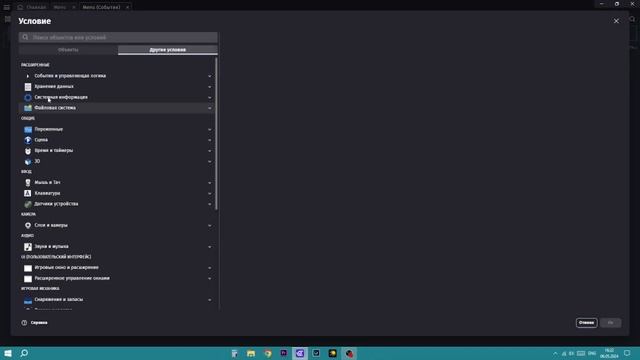This screenshot has height=360, width=640.
Task: Close the Условие dialog with the X
Action: tap(616, 21)
